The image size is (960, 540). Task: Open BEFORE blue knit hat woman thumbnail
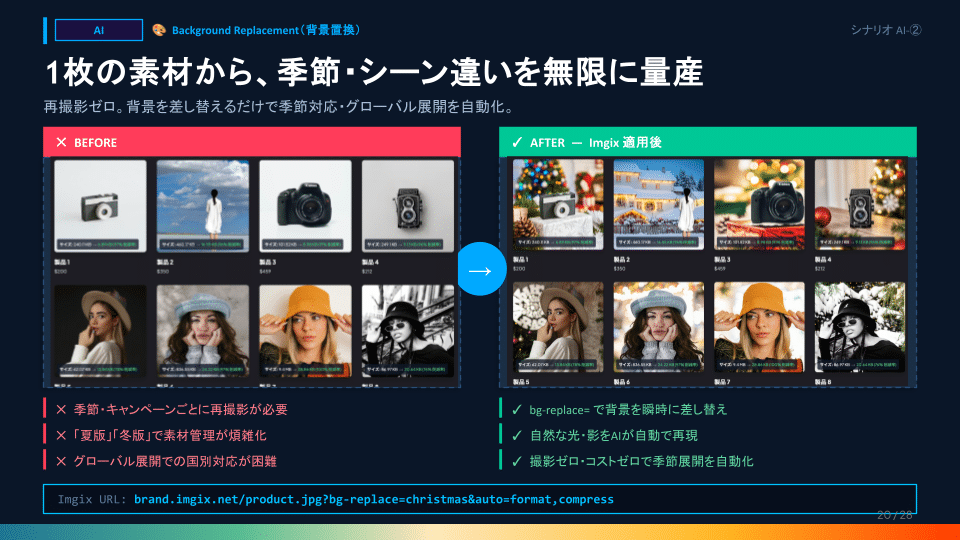pyautogui.click(x=203, y=331)
